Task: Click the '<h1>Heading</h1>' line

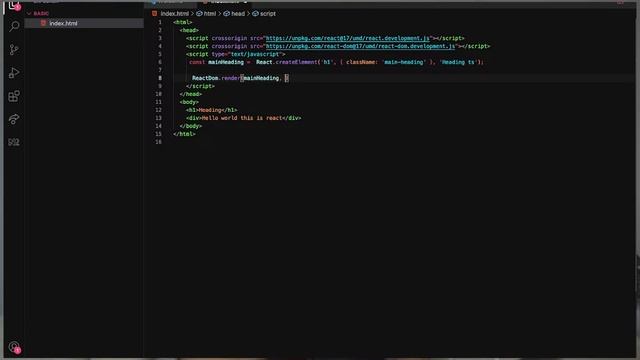Action: point(211,110)
